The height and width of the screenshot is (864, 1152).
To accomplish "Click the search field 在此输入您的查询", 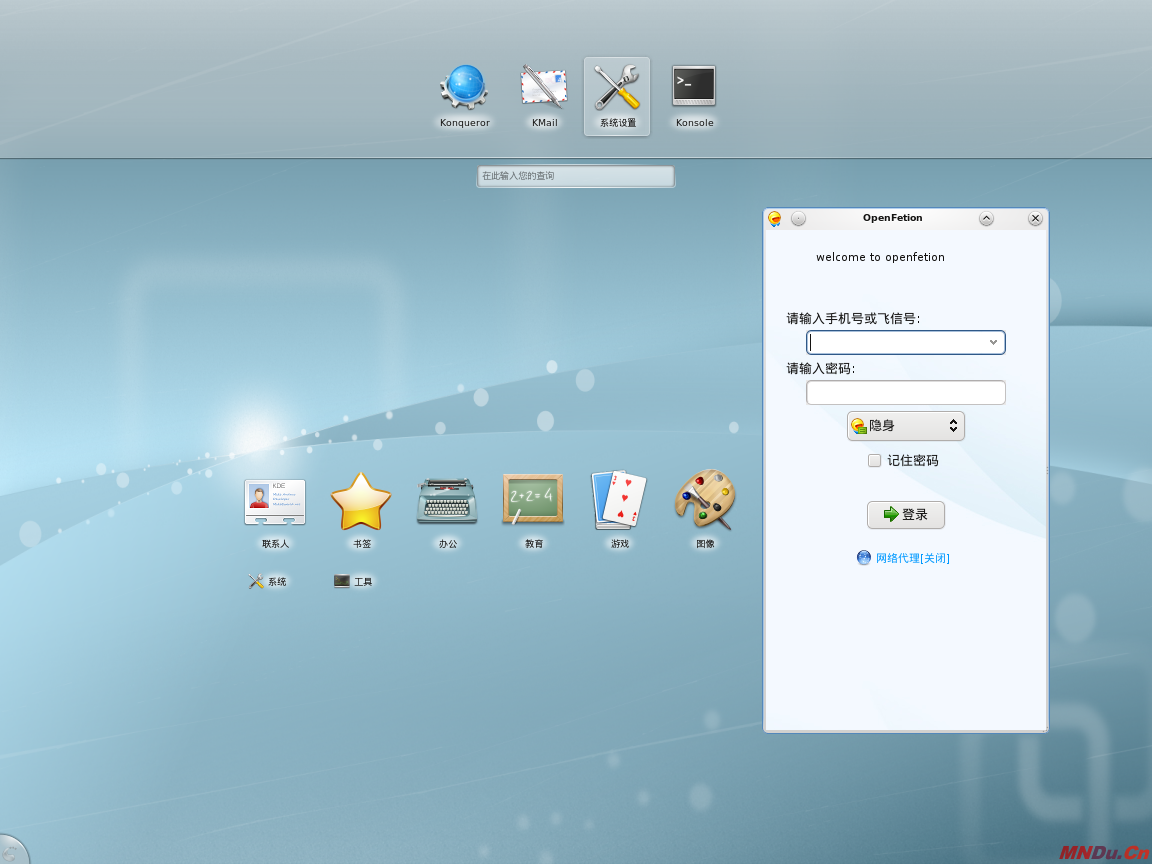I will pos(576,176).
